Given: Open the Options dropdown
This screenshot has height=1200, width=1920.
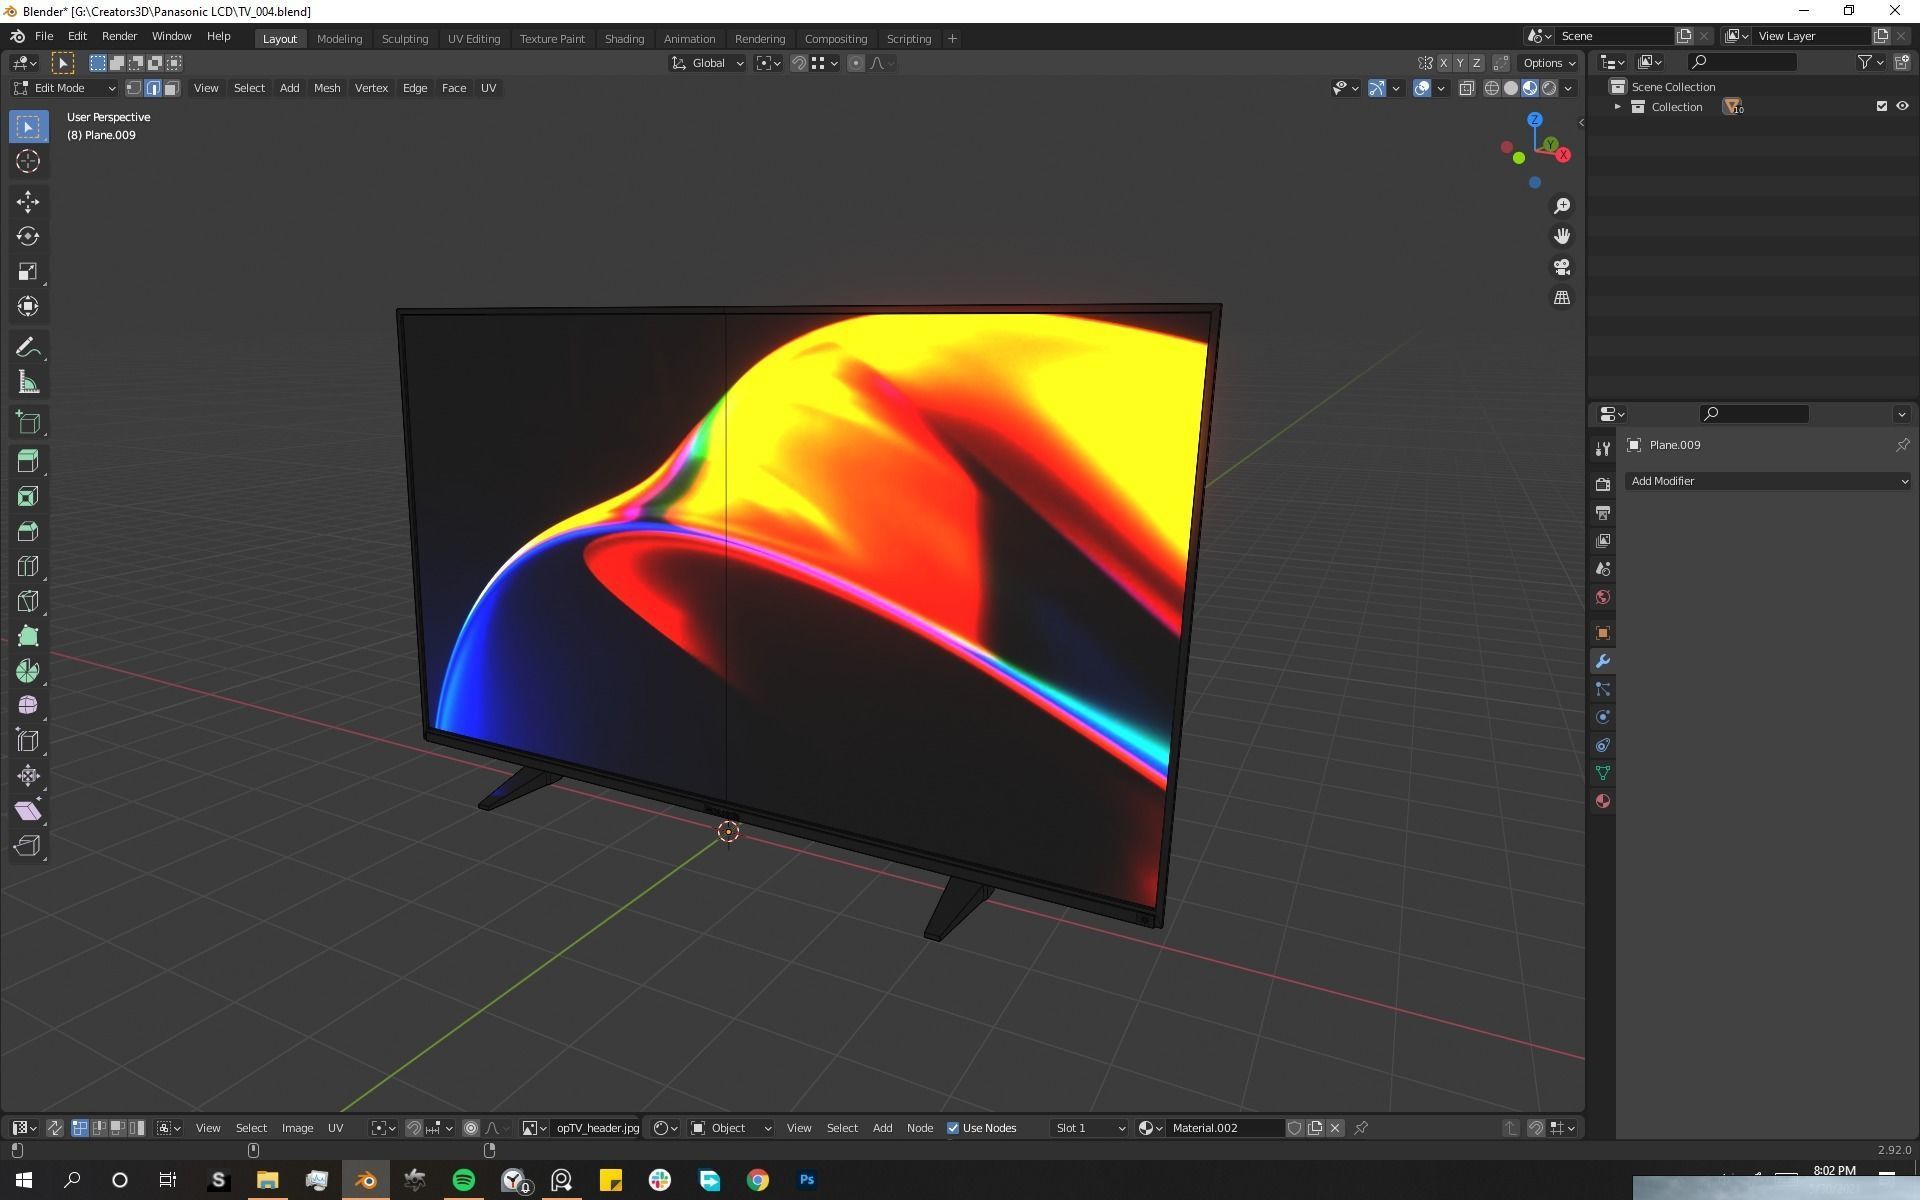Looking at the screenshot, I should tap(1549, 63).
